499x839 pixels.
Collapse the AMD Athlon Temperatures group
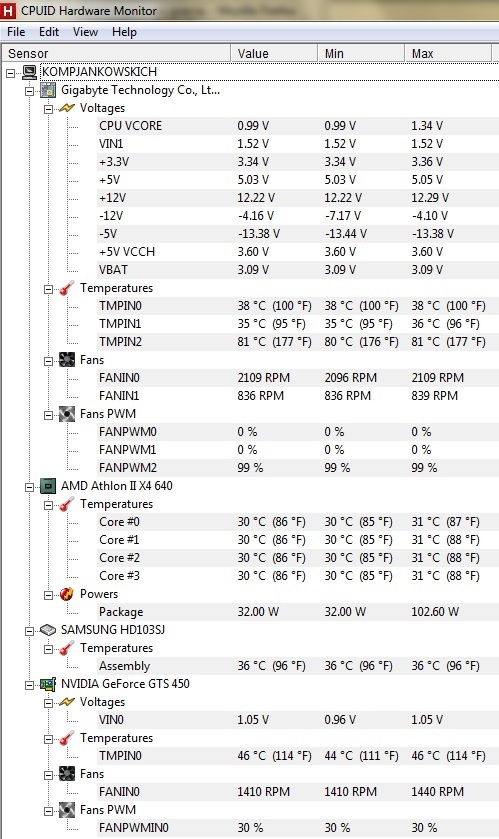coord(49,505)
